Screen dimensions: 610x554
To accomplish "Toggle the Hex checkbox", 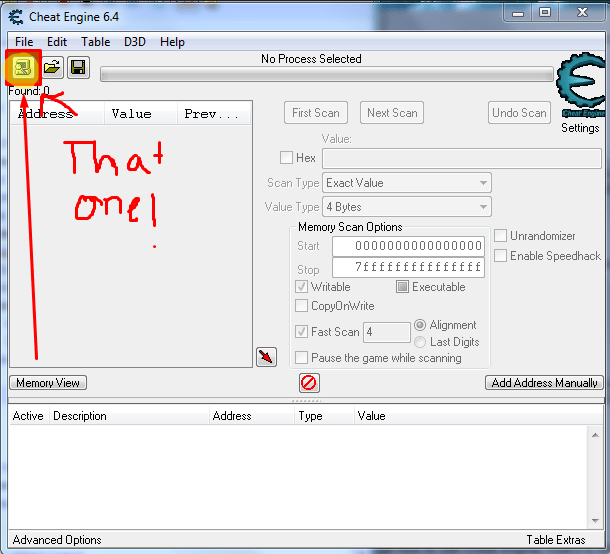I will pos(286,158).
